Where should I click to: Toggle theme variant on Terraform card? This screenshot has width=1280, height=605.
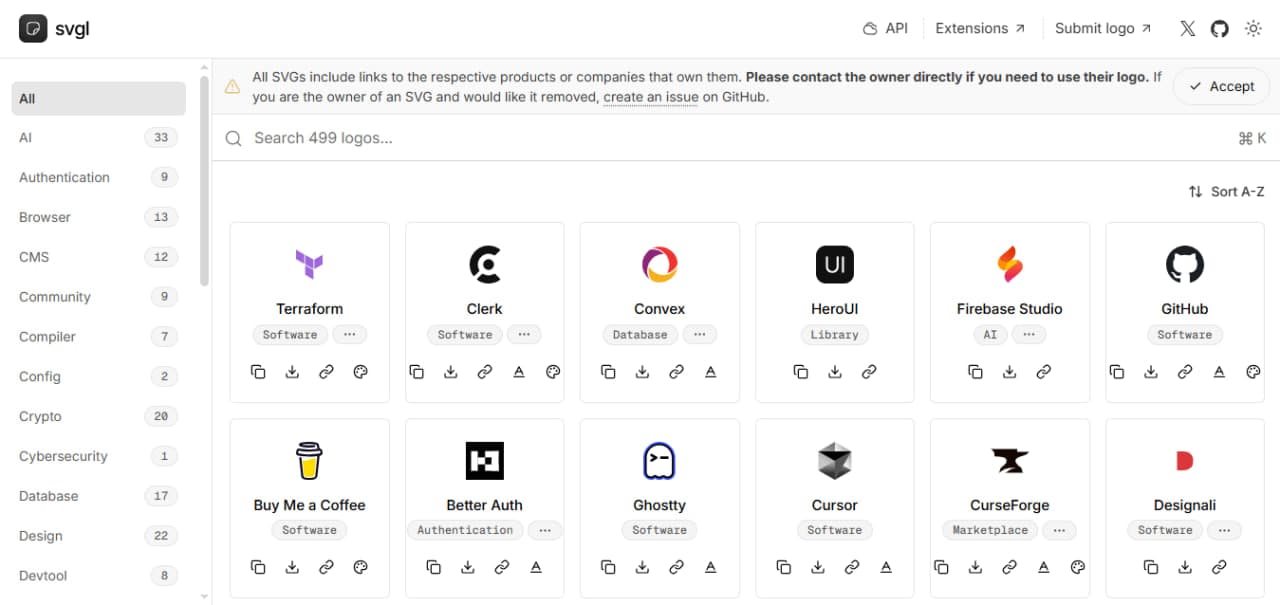click(x=361, y=372)
